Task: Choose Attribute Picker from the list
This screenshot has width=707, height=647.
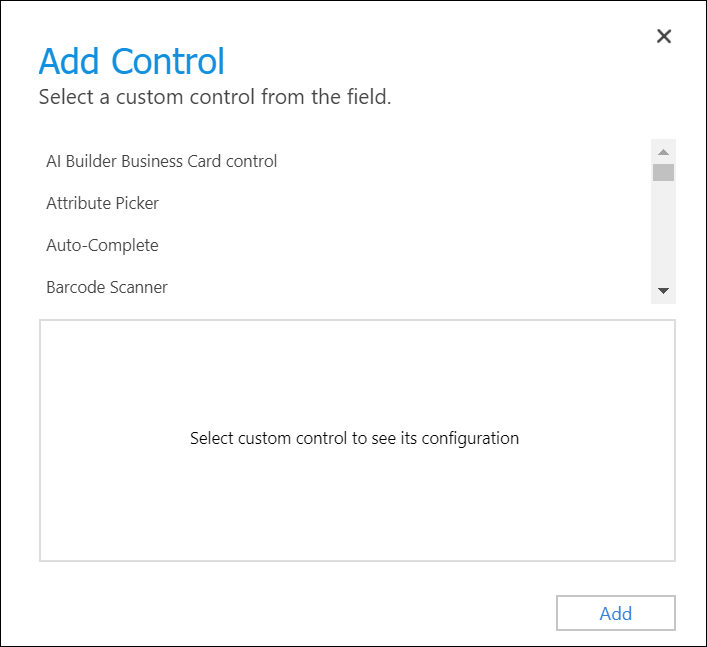Action: coord(345,203)
